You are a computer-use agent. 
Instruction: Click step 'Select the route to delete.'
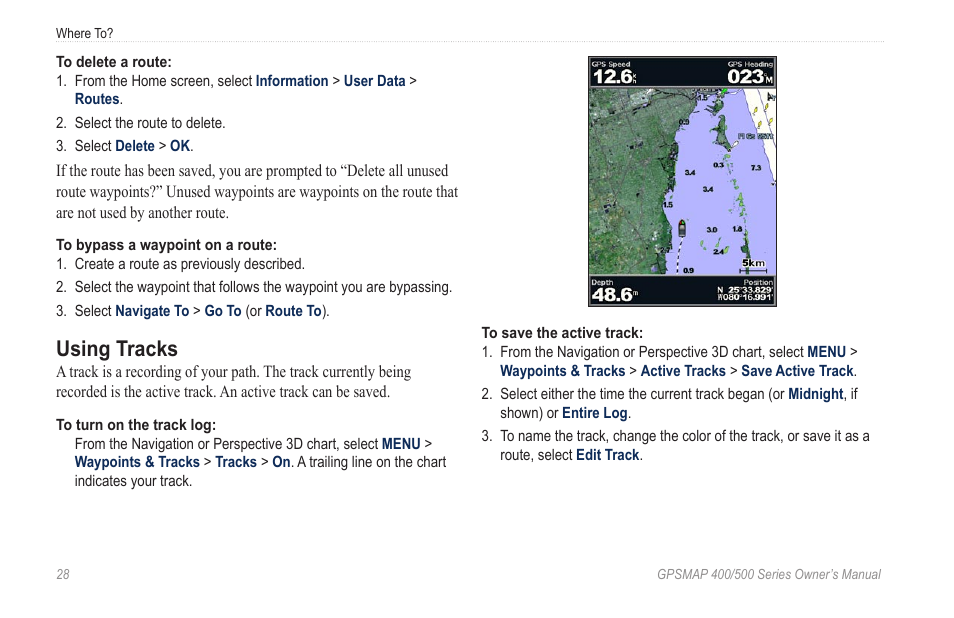click(150, 123)
